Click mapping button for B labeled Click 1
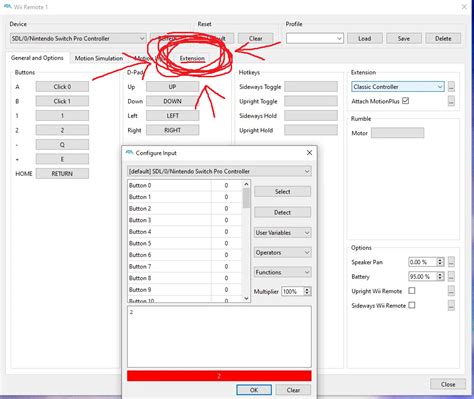This screenshot has height=399, width=474. click(x=62, y=101)
